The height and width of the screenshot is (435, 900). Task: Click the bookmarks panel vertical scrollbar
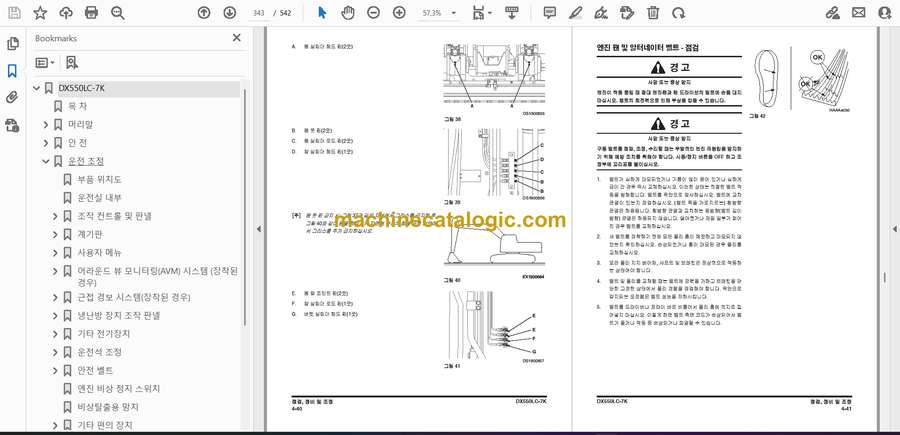click(x=246, y=207)
